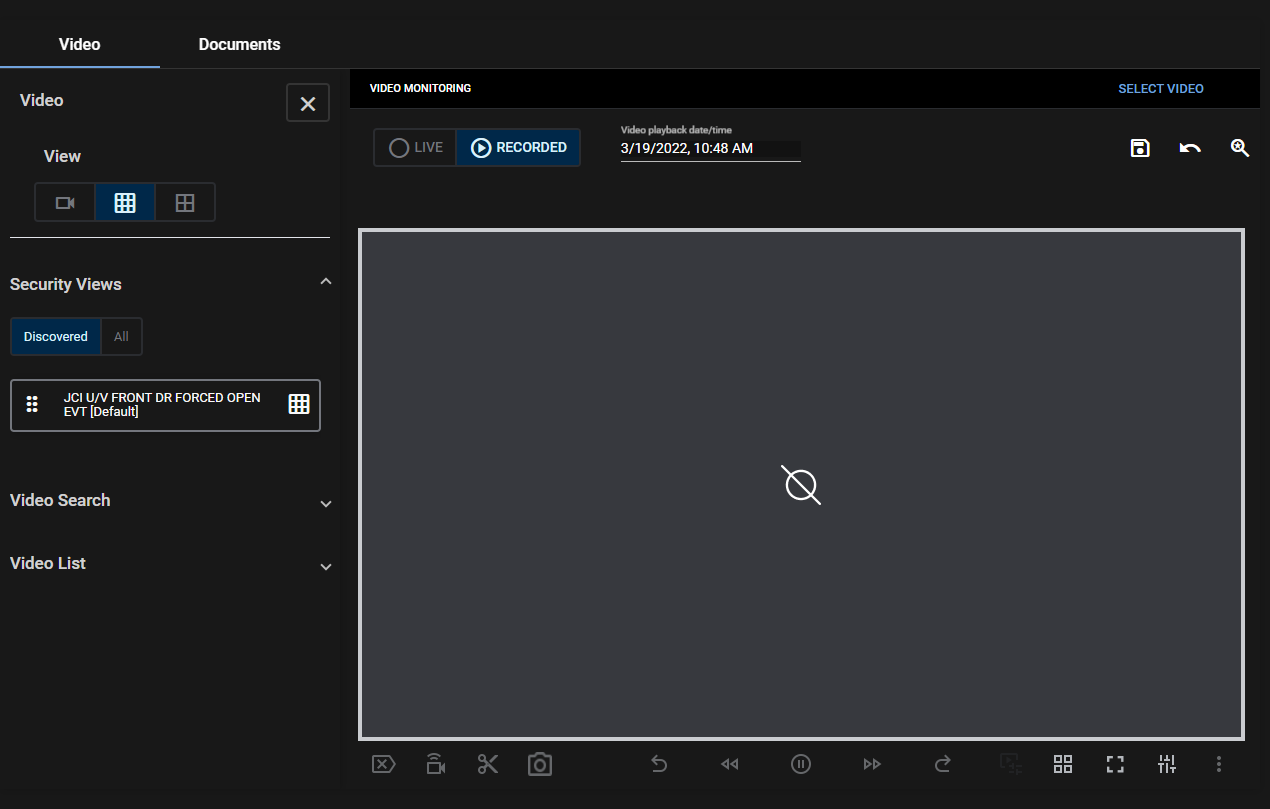Switch to the 2x2 grid view toggle

(x=185, y=203)
